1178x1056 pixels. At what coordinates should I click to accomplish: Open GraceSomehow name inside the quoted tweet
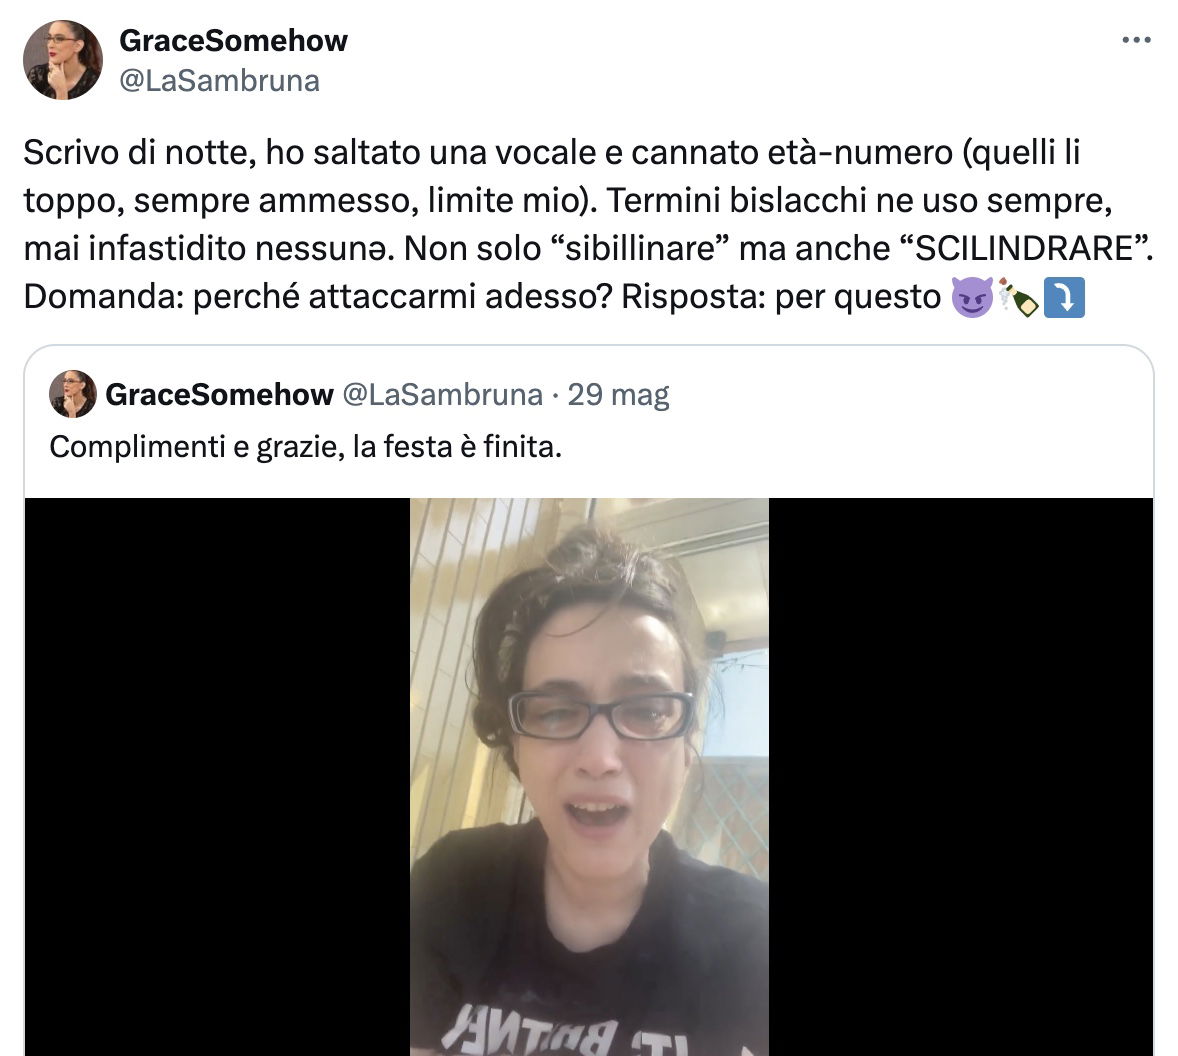[219, 394]
